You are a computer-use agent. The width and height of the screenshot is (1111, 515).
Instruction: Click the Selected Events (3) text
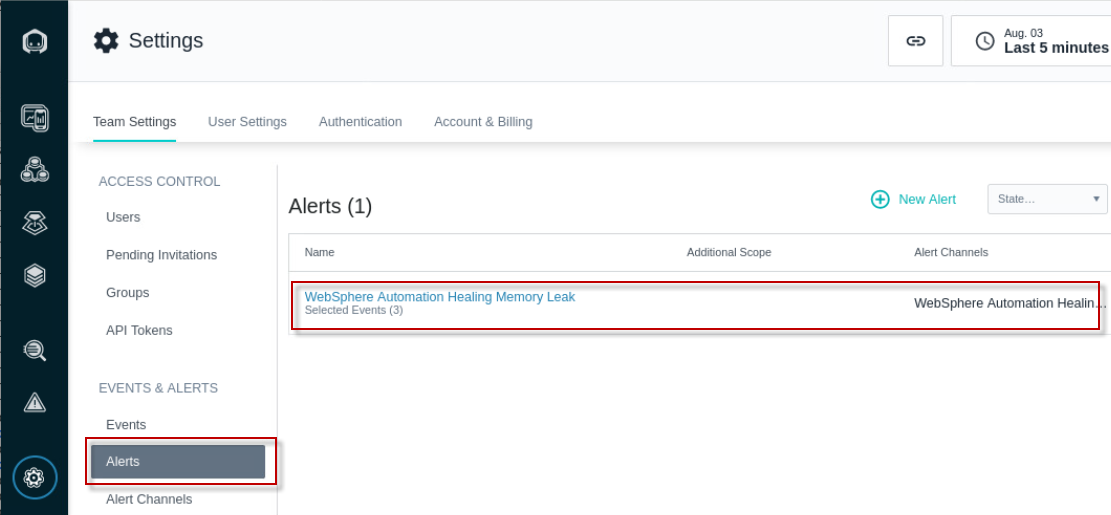point(354,310)
